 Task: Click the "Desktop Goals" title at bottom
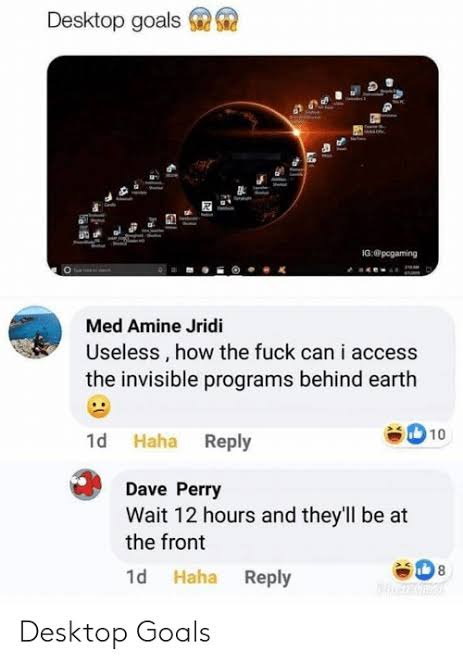[x=115, y=633]
